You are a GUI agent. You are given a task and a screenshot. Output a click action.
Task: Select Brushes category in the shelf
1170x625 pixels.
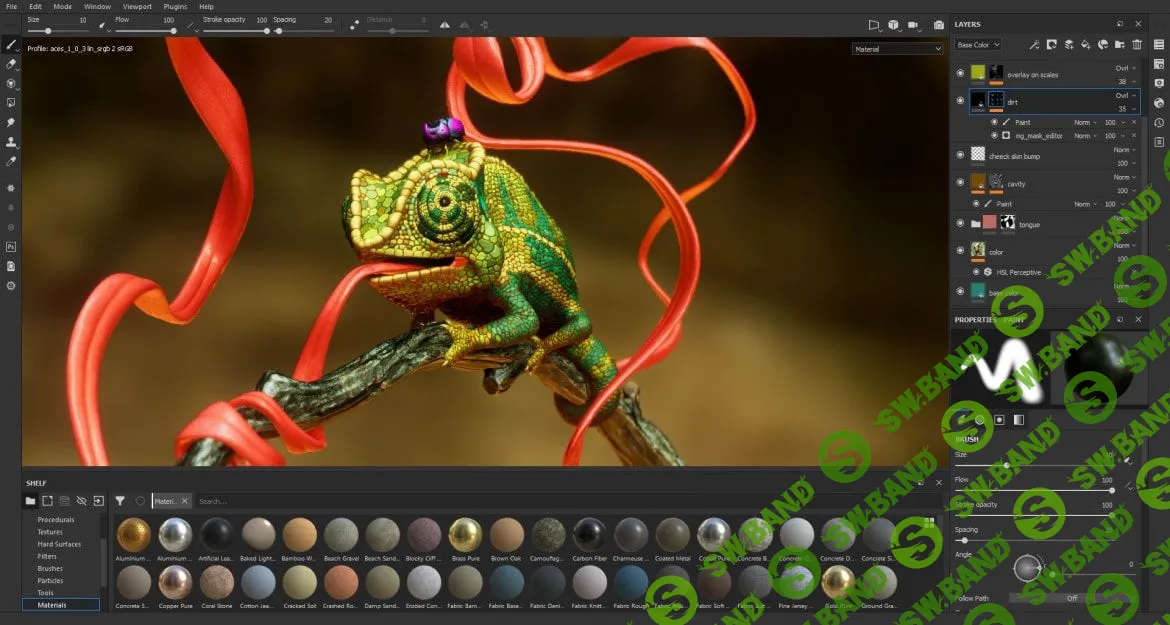(x=50, y=569)
